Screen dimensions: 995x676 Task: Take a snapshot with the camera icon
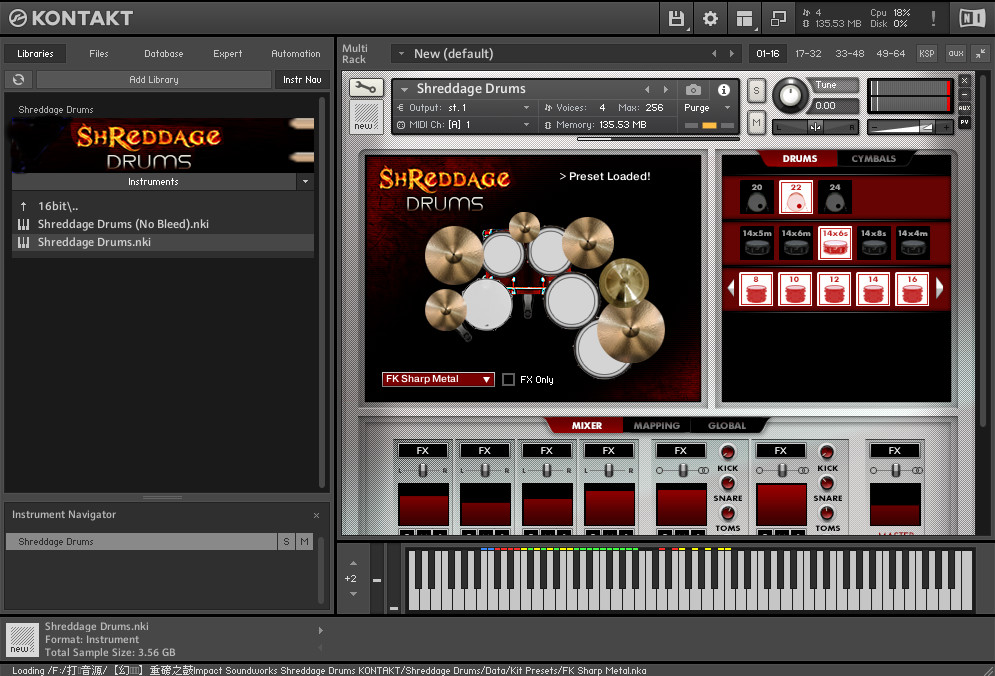[x=694, y=89]
